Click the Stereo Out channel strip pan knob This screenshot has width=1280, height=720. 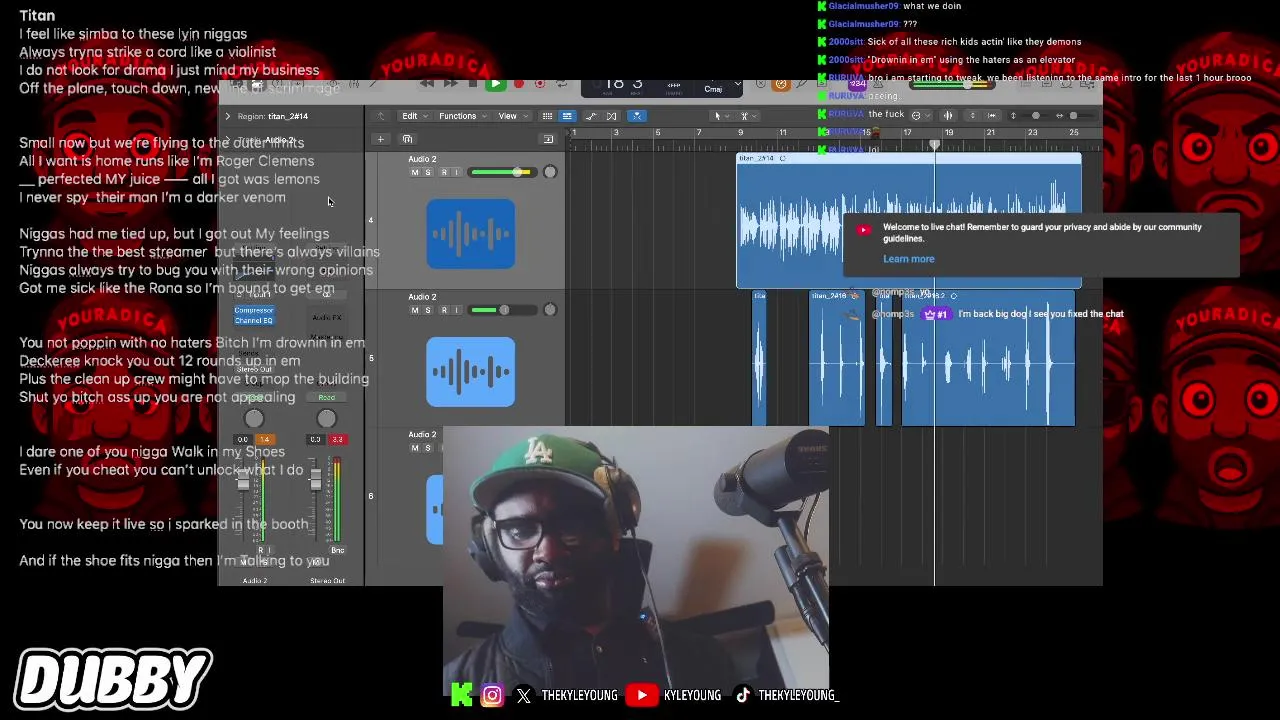326,419
